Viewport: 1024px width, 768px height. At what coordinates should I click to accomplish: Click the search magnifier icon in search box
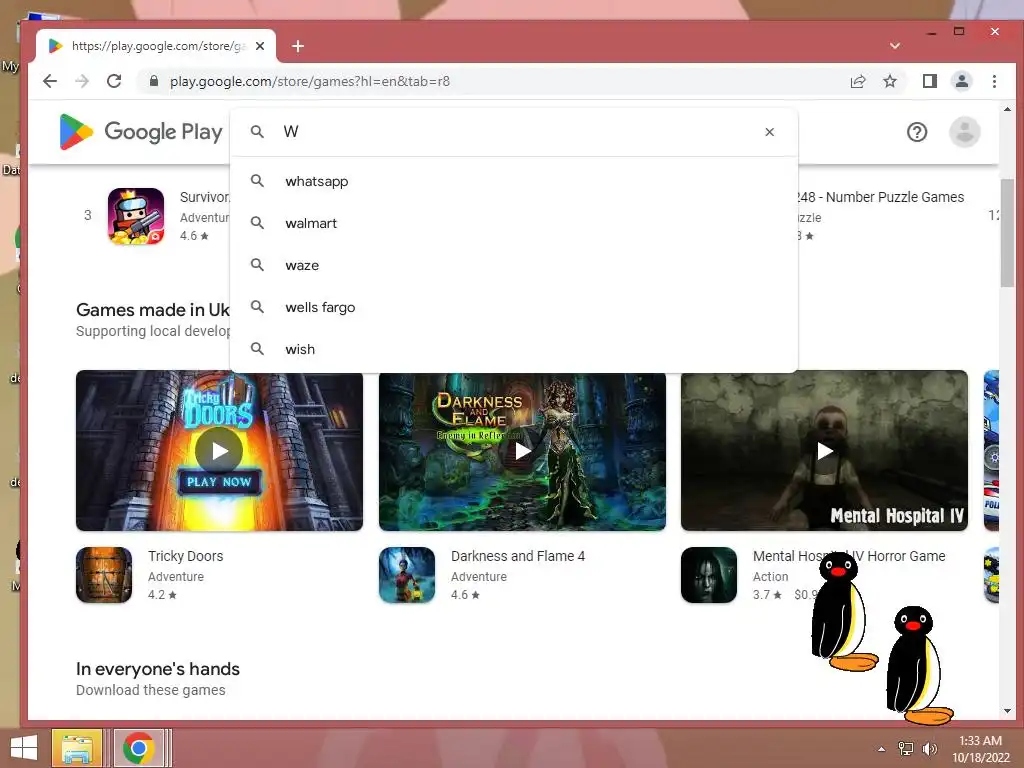[257, 132]
